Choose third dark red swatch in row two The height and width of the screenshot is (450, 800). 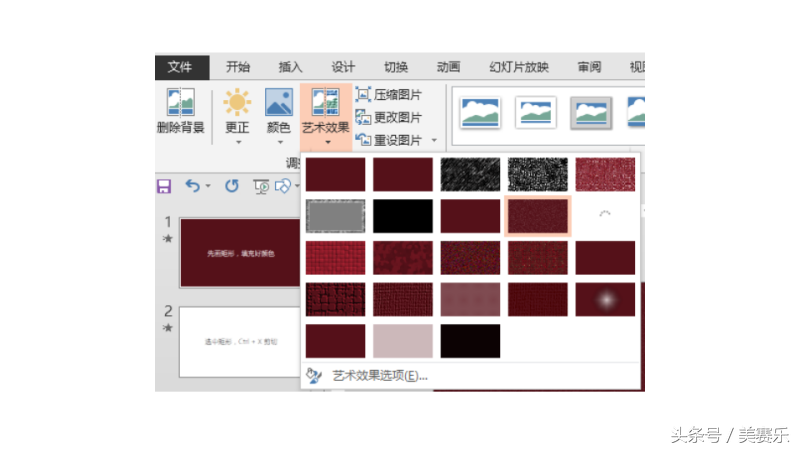point(470,216)
